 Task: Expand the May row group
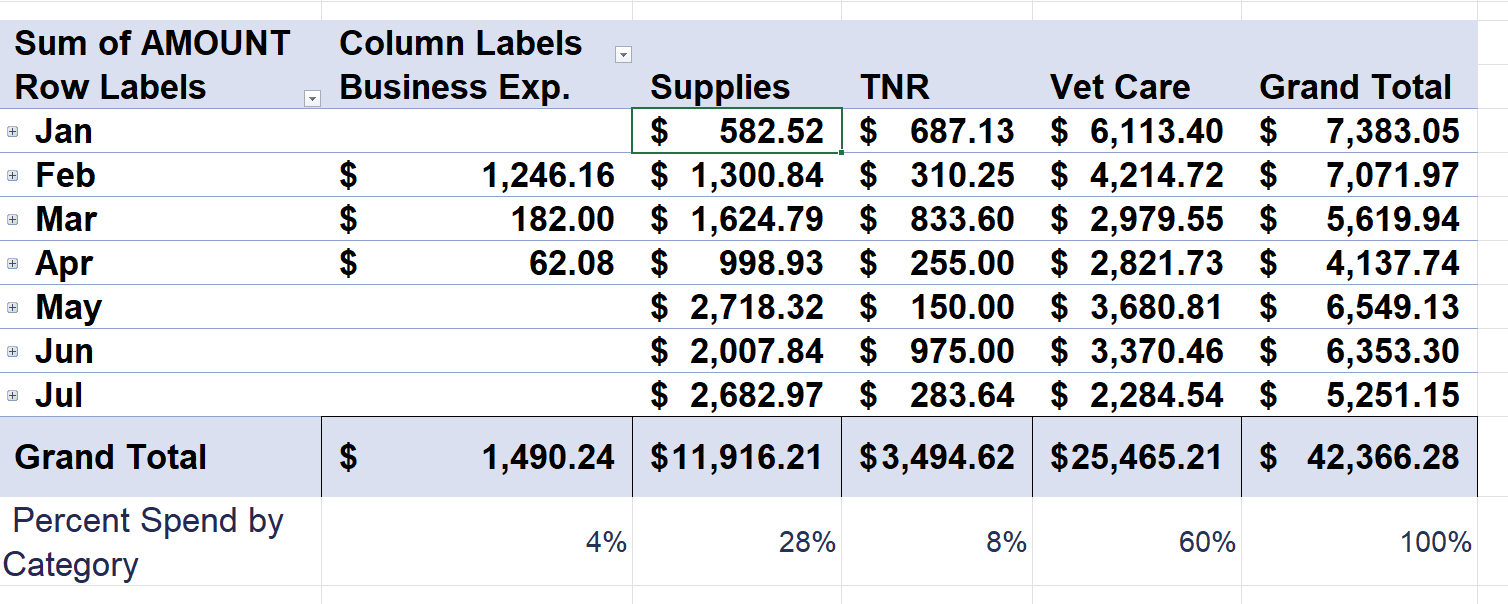12,307
